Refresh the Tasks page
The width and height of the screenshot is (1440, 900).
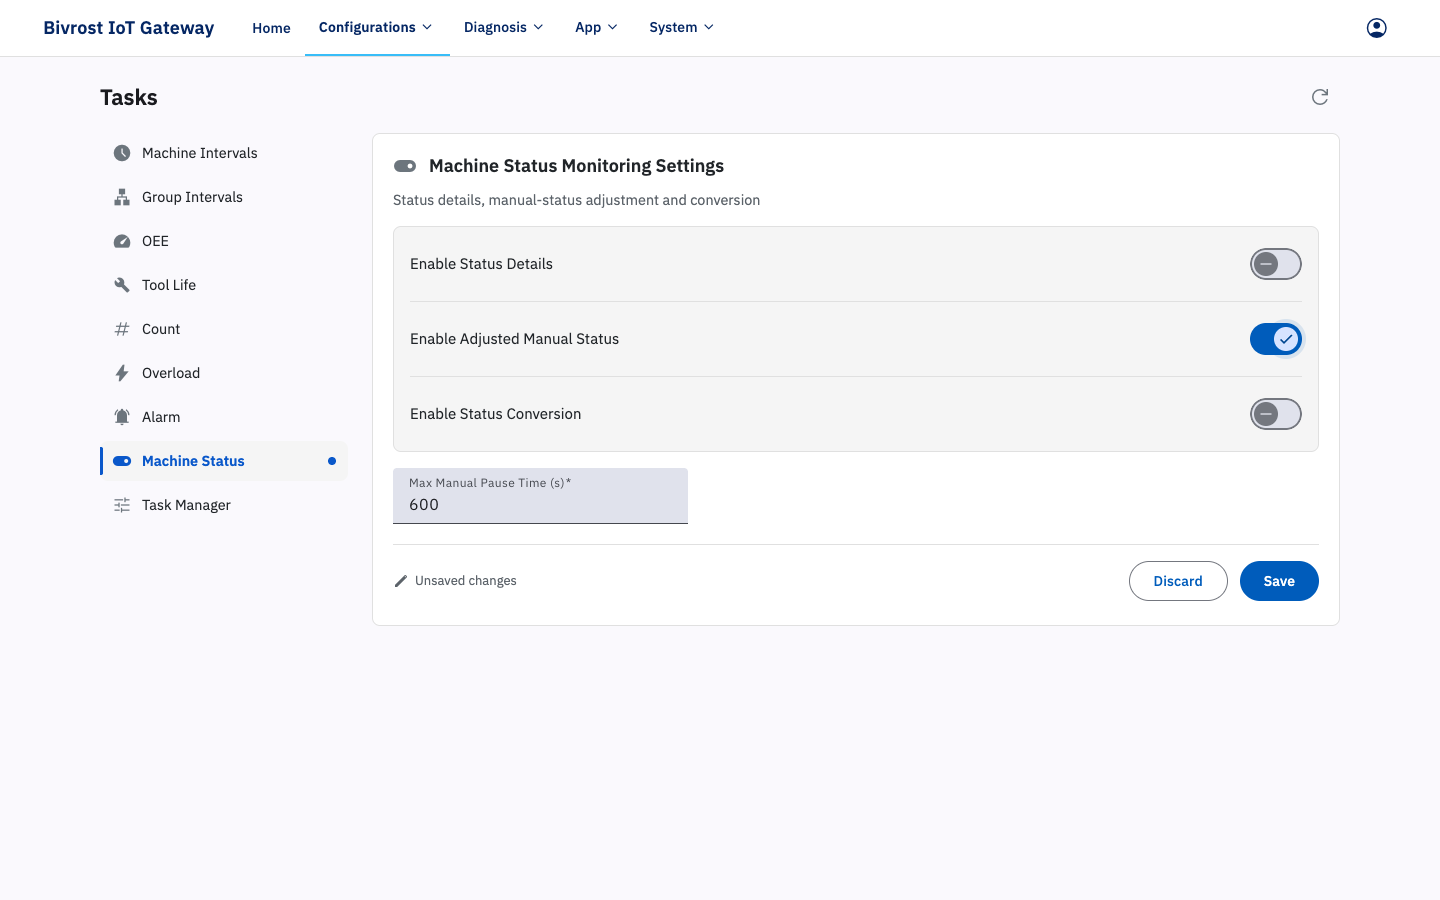pyautogui.click(x=1320, y=97)
